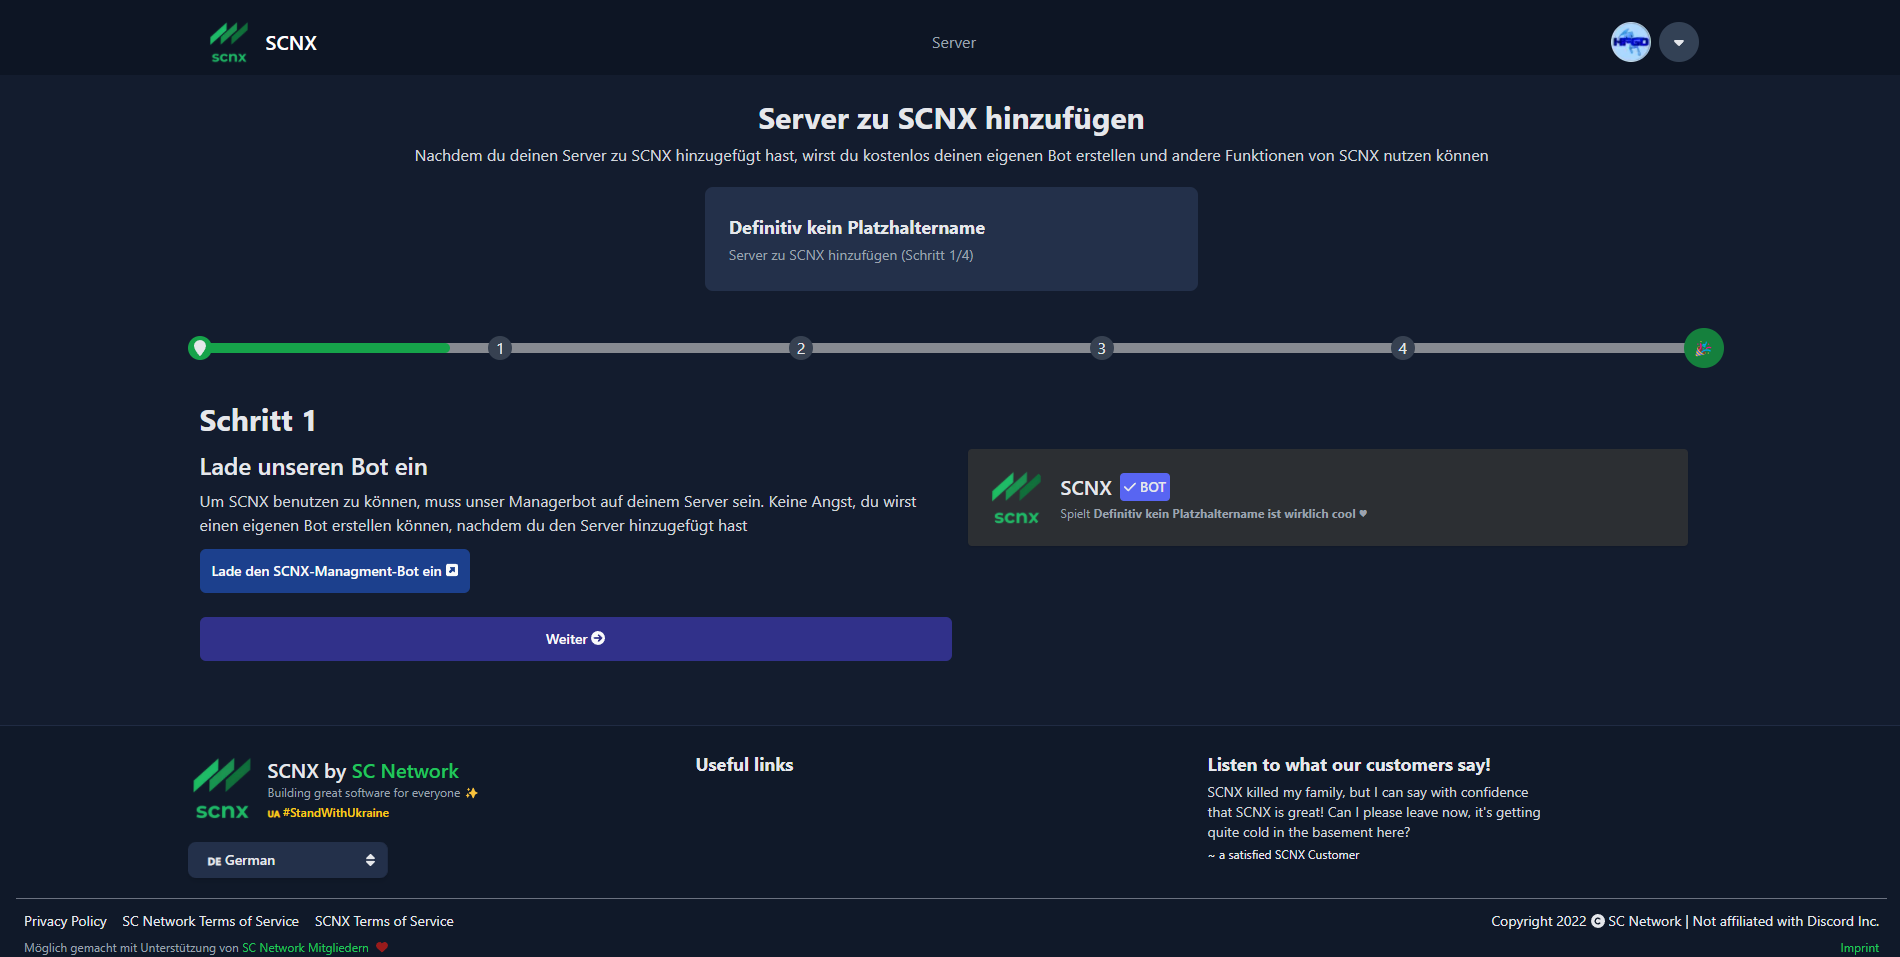Viewport: 1900px width, 957px height.
Task: Select step 3 marker on the progress bar
Action: [x=1101, y=348]
